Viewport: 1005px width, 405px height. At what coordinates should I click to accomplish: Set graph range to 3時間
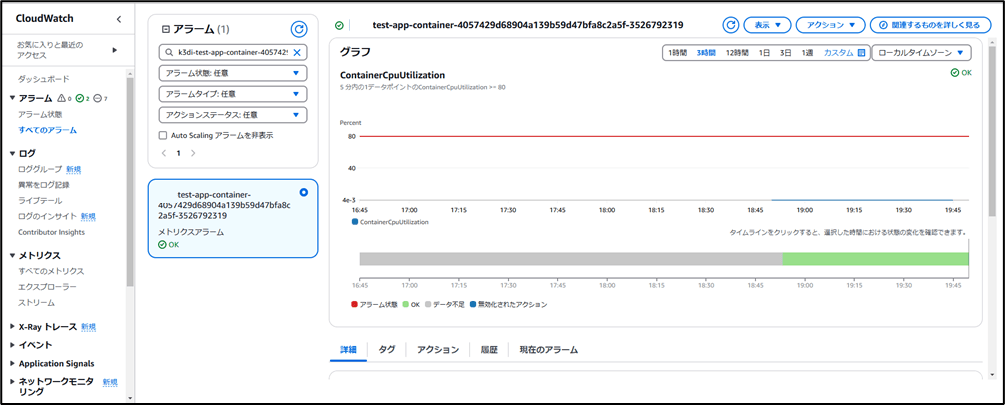click(706, 53)
